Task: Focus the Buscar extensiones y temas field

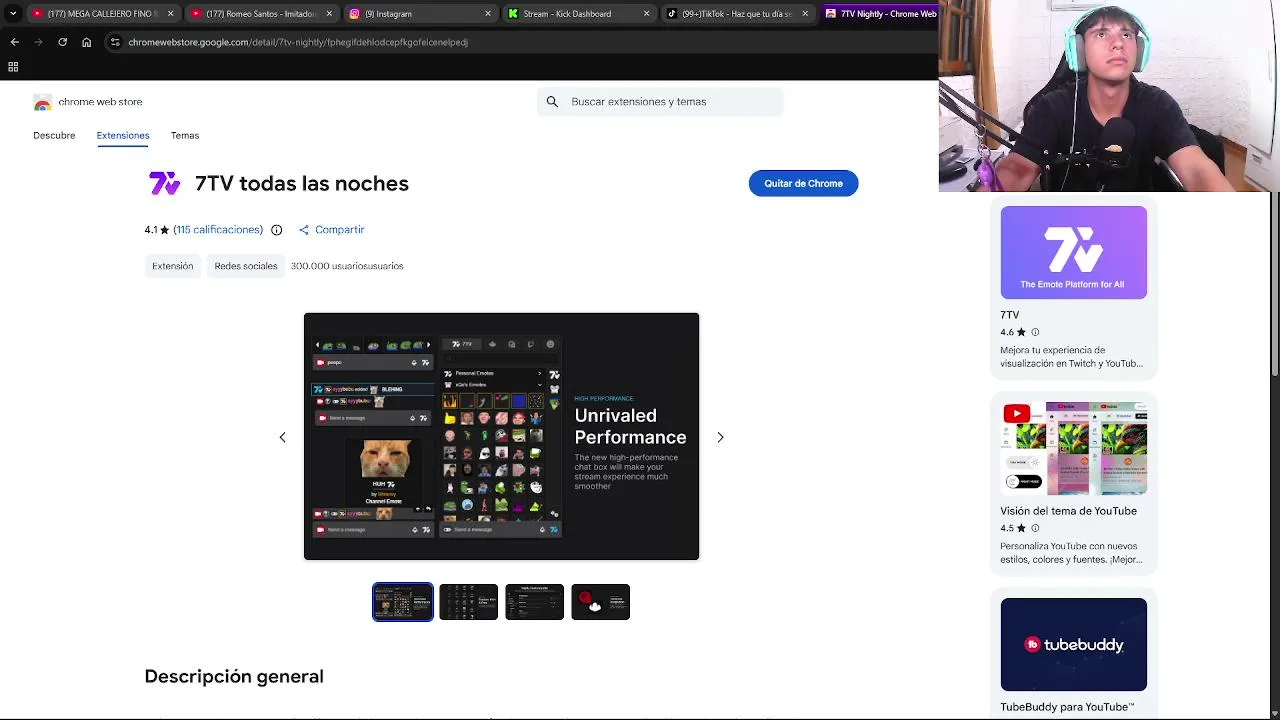Action: click(x=660, y=102)
